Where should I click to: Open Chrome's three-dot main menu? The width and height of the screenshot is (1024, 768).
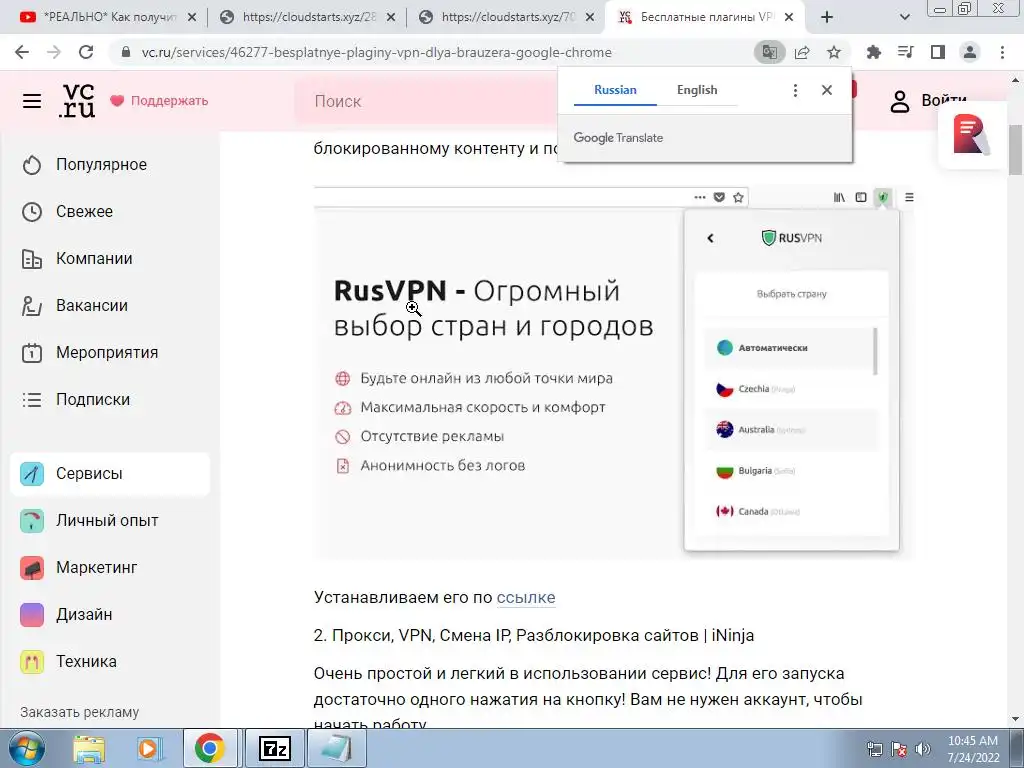tap(1002, 52)
